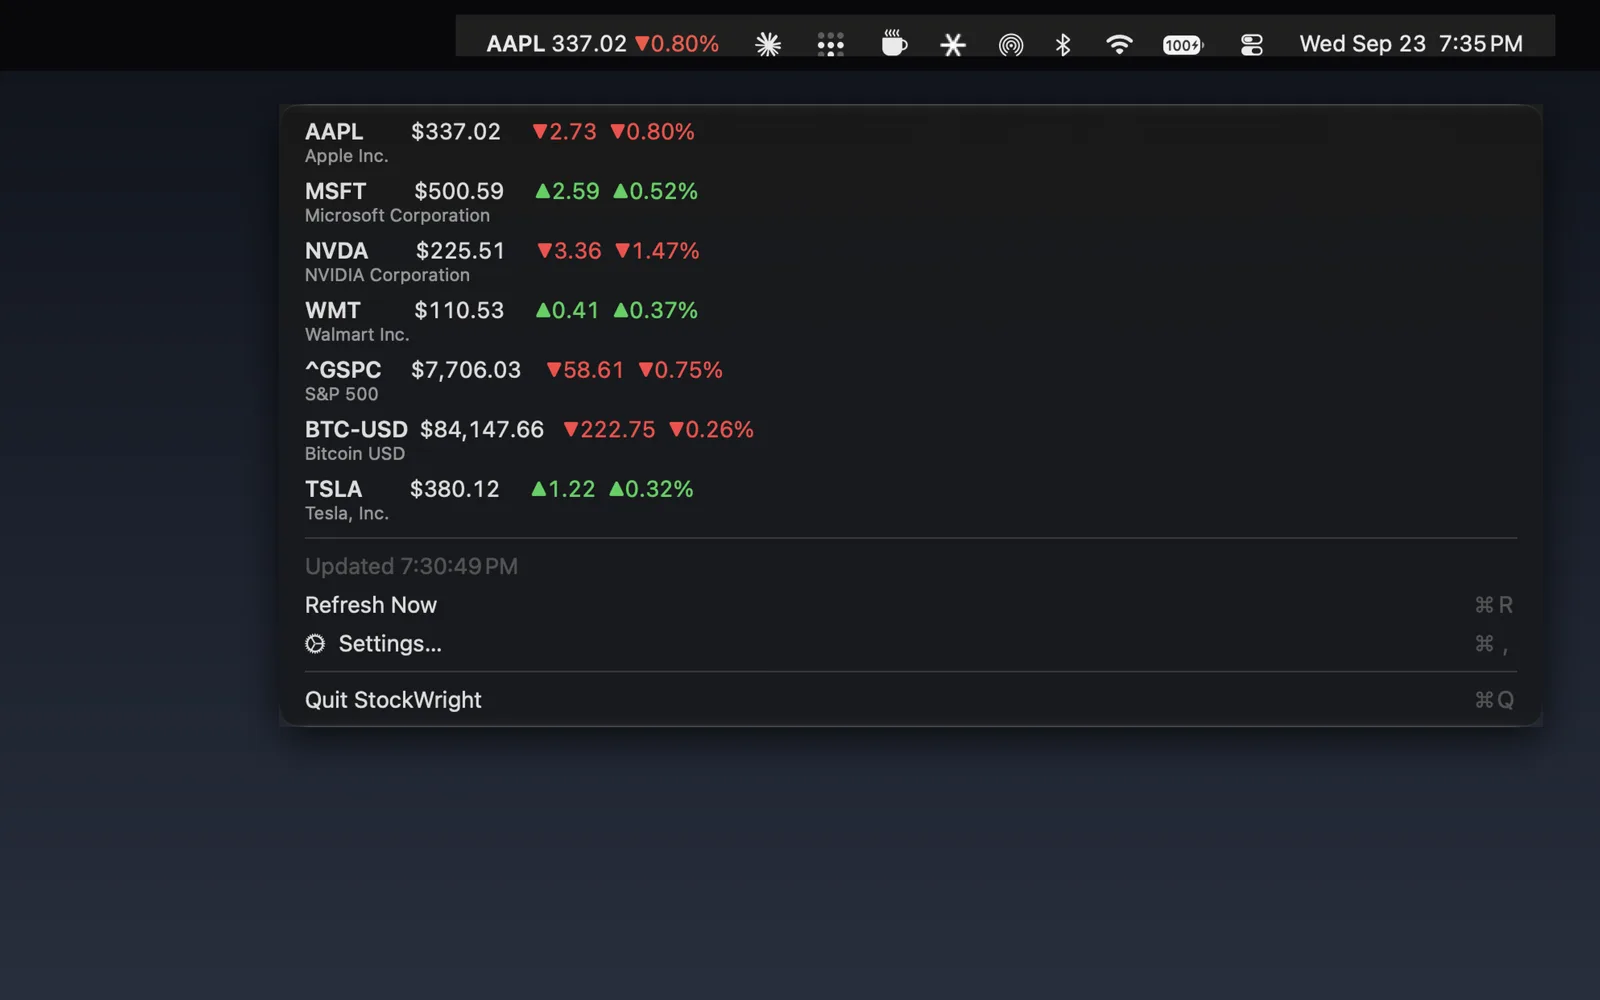Image resolution: width=1600 pixels, height=1000 pixels.
Task: Open the starburst icon in menu bar
Action: point(768,44)
